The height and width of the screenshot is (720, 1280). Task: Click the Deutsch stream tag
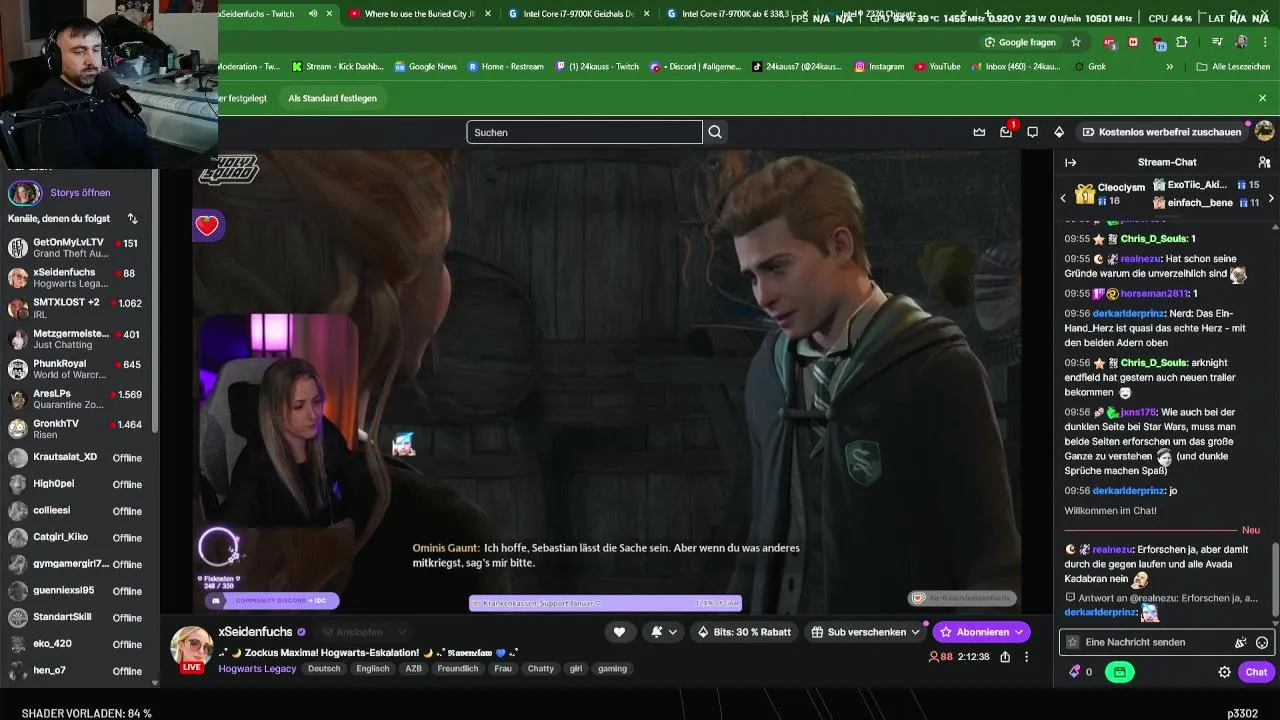pyautogui.click(x=324, y=668)
